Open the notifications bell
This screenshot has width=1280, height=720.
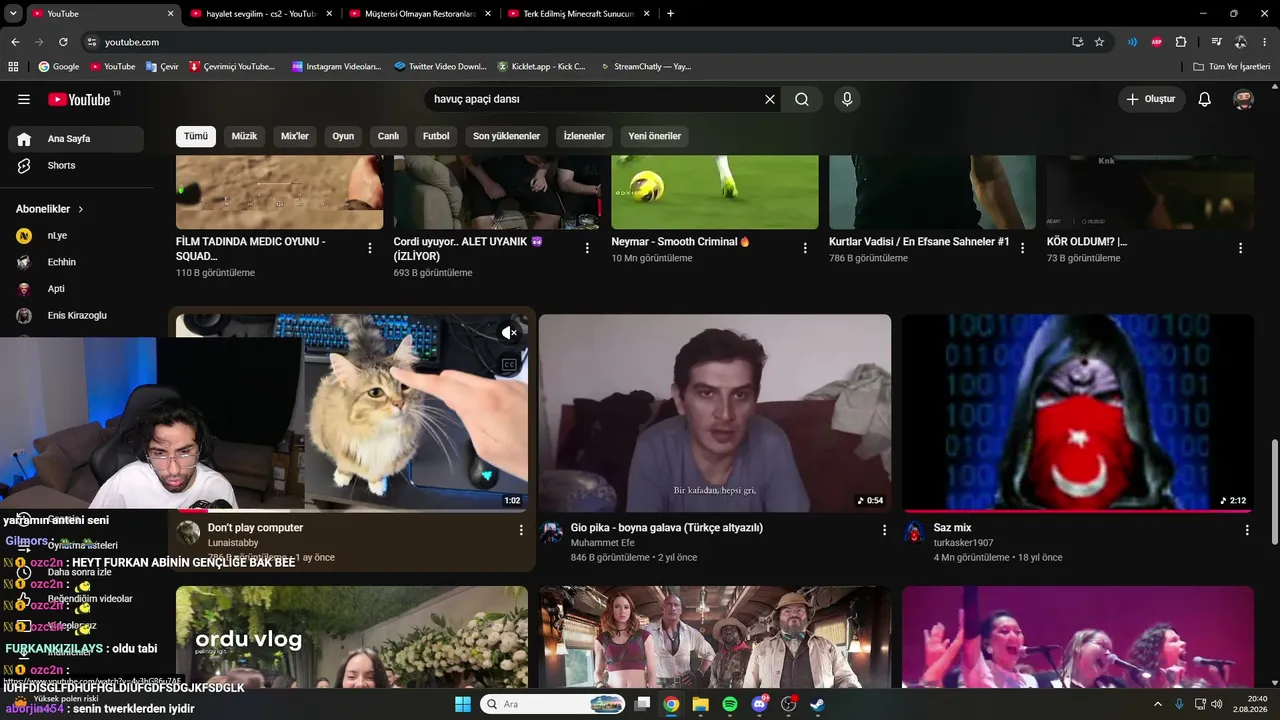[1205, 99]
